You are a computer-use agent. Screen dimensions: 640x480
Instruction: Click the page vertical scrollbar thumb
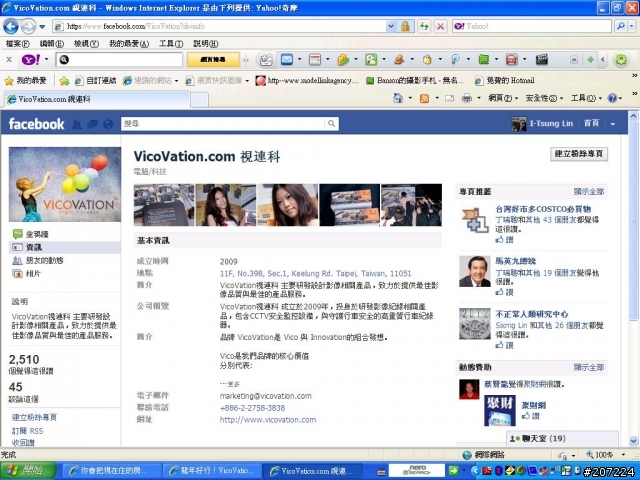[x=633, y=221]
